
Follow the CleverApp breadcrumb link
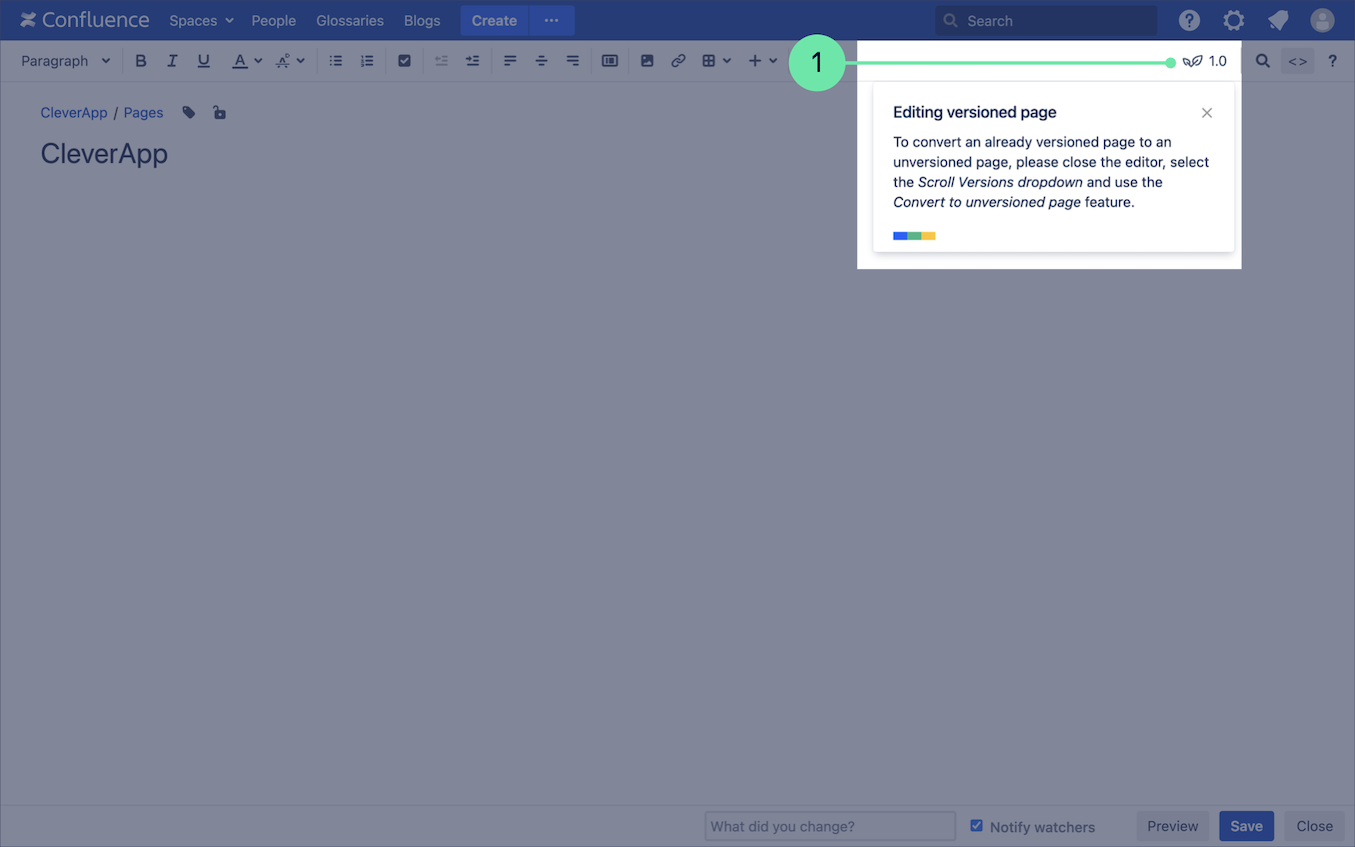pos(74,113)
